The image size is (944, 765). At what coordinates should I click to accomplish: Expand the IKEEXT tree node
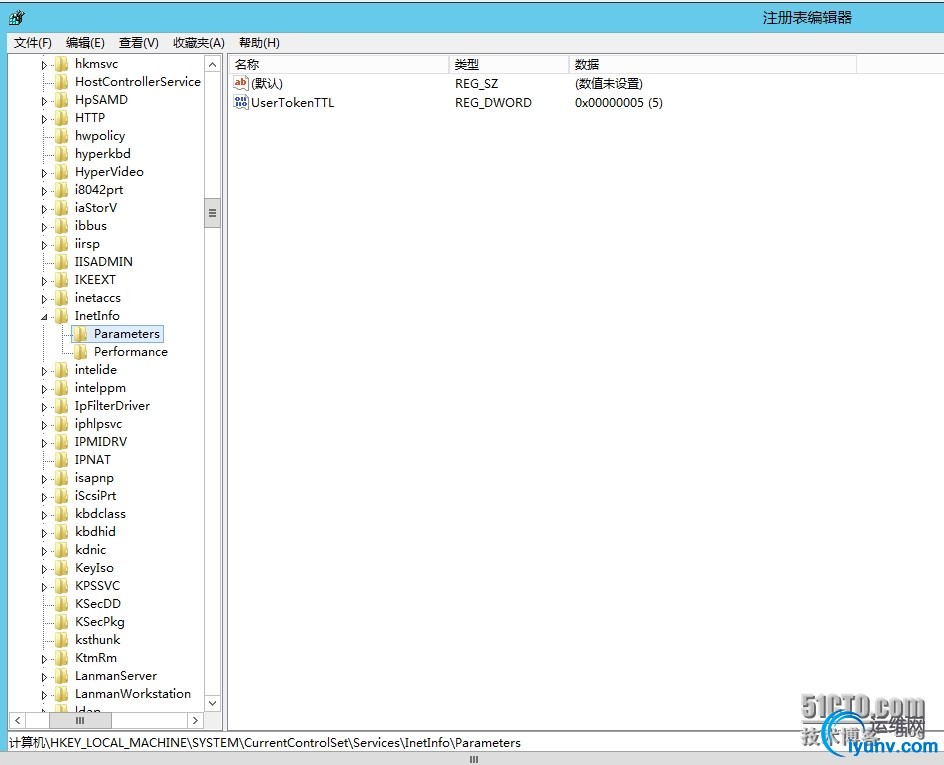[44, 281]
